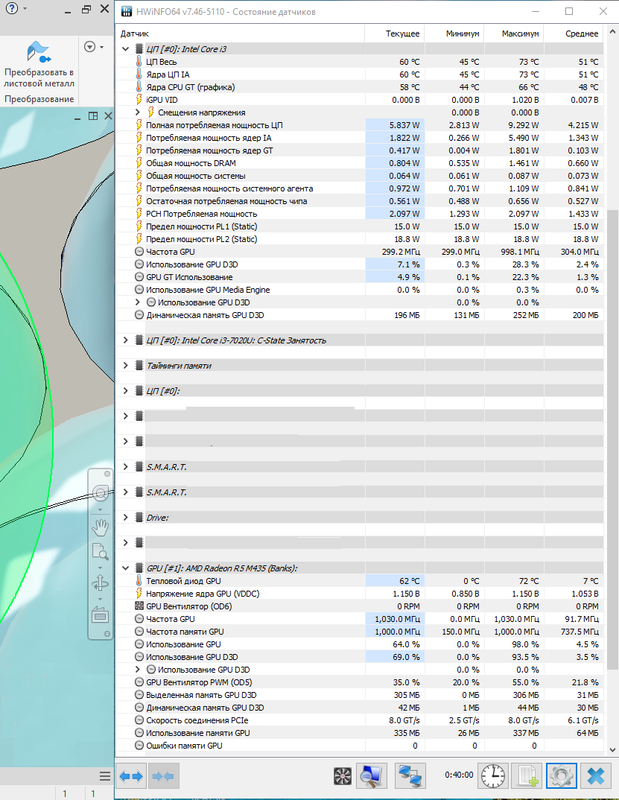The width and height of the screenshot is (619, 800).
Task: Click the hamburger menu icon at the CAD status bar
Action: pyautogui.click(x=105, y=777)
